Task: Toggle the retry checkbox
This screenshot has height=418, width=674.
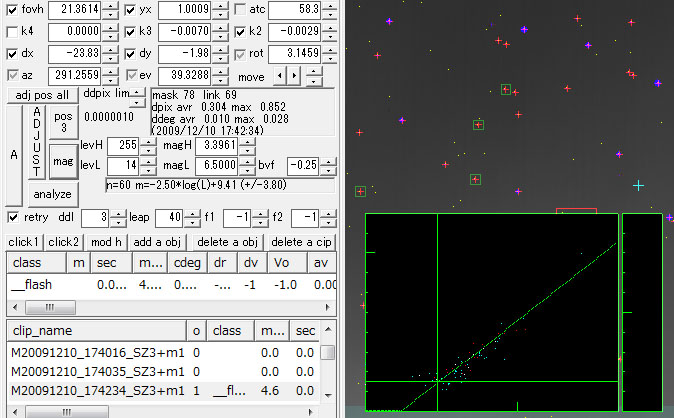Action: (12, 217)
